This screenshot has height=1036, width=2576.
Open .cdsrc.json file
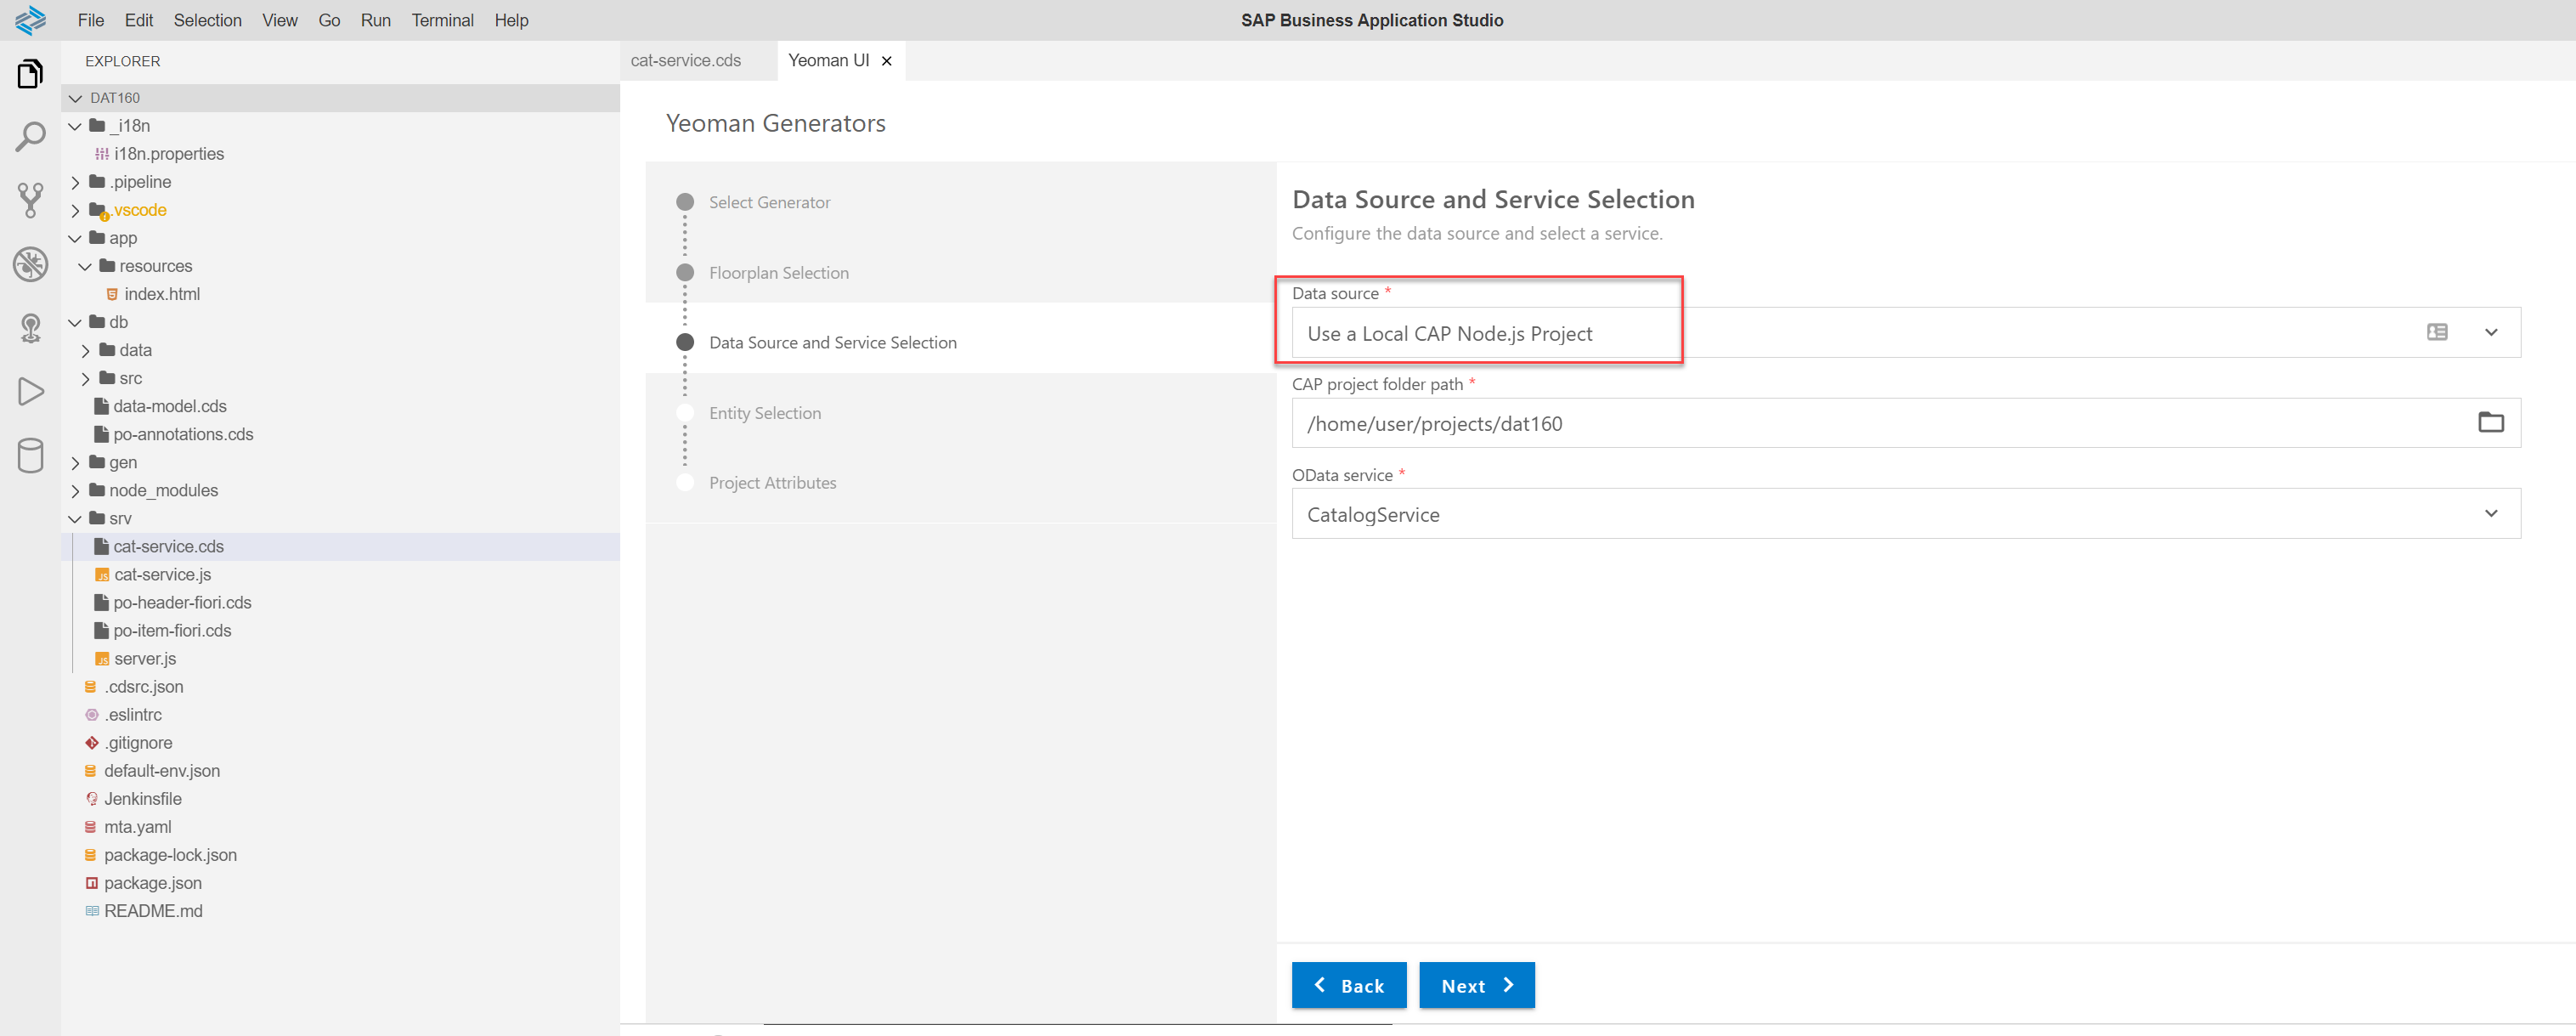point(144,686)
